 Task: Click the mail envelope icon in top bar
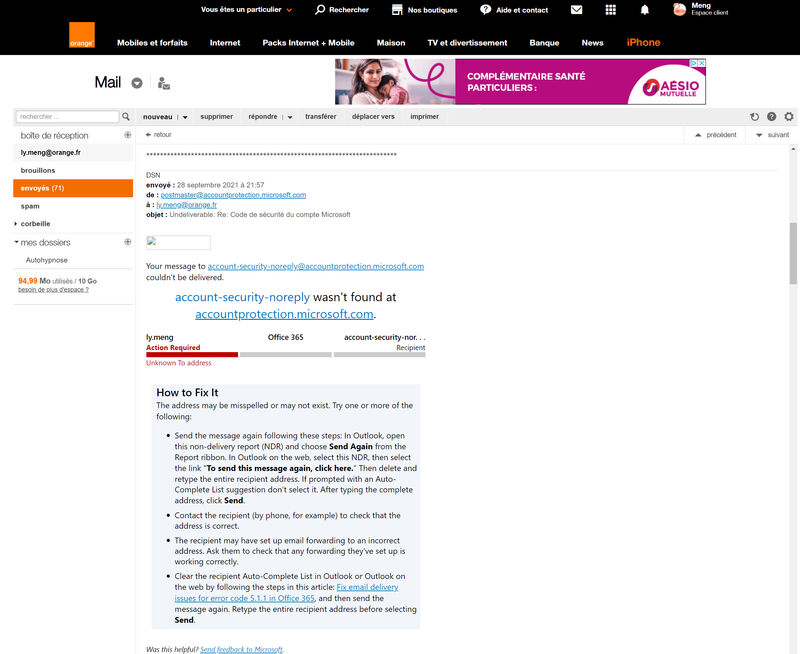(x=577, y=10)
